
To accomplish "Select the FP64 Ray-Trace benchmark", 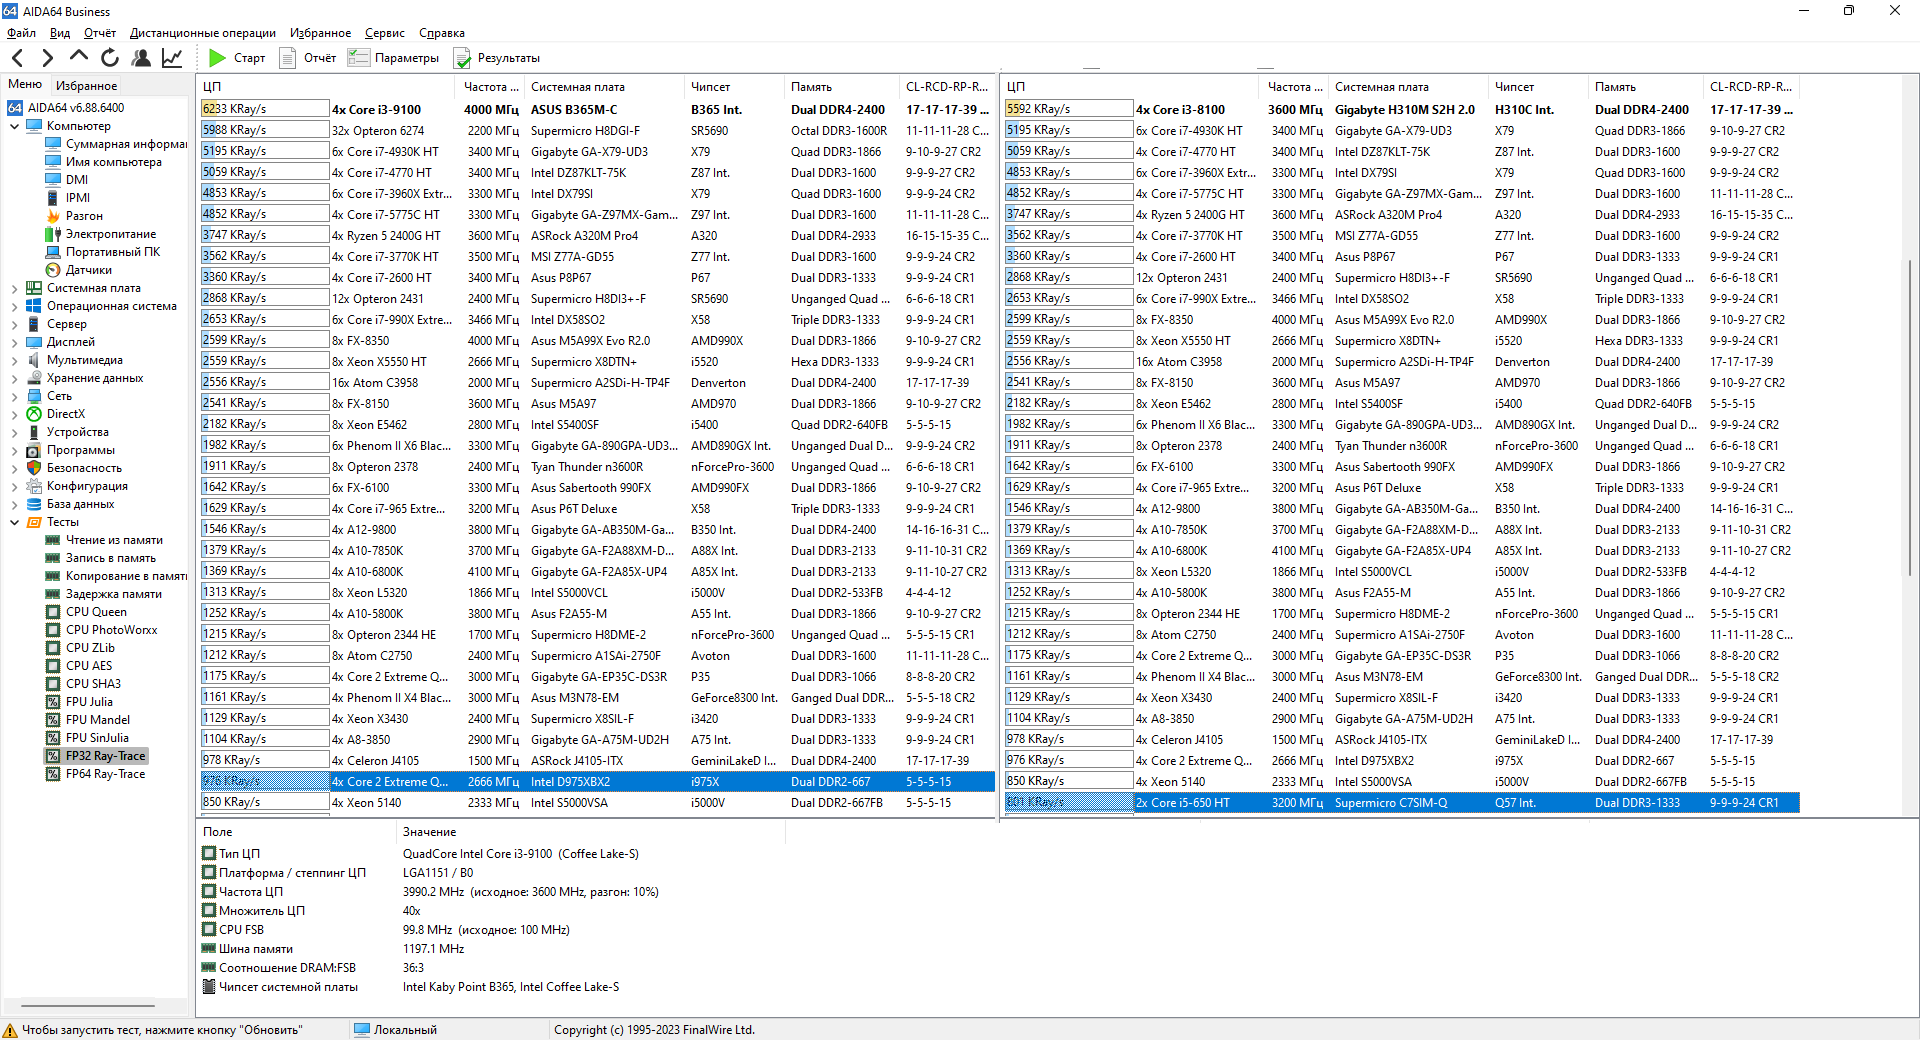I will pos(96,774).
